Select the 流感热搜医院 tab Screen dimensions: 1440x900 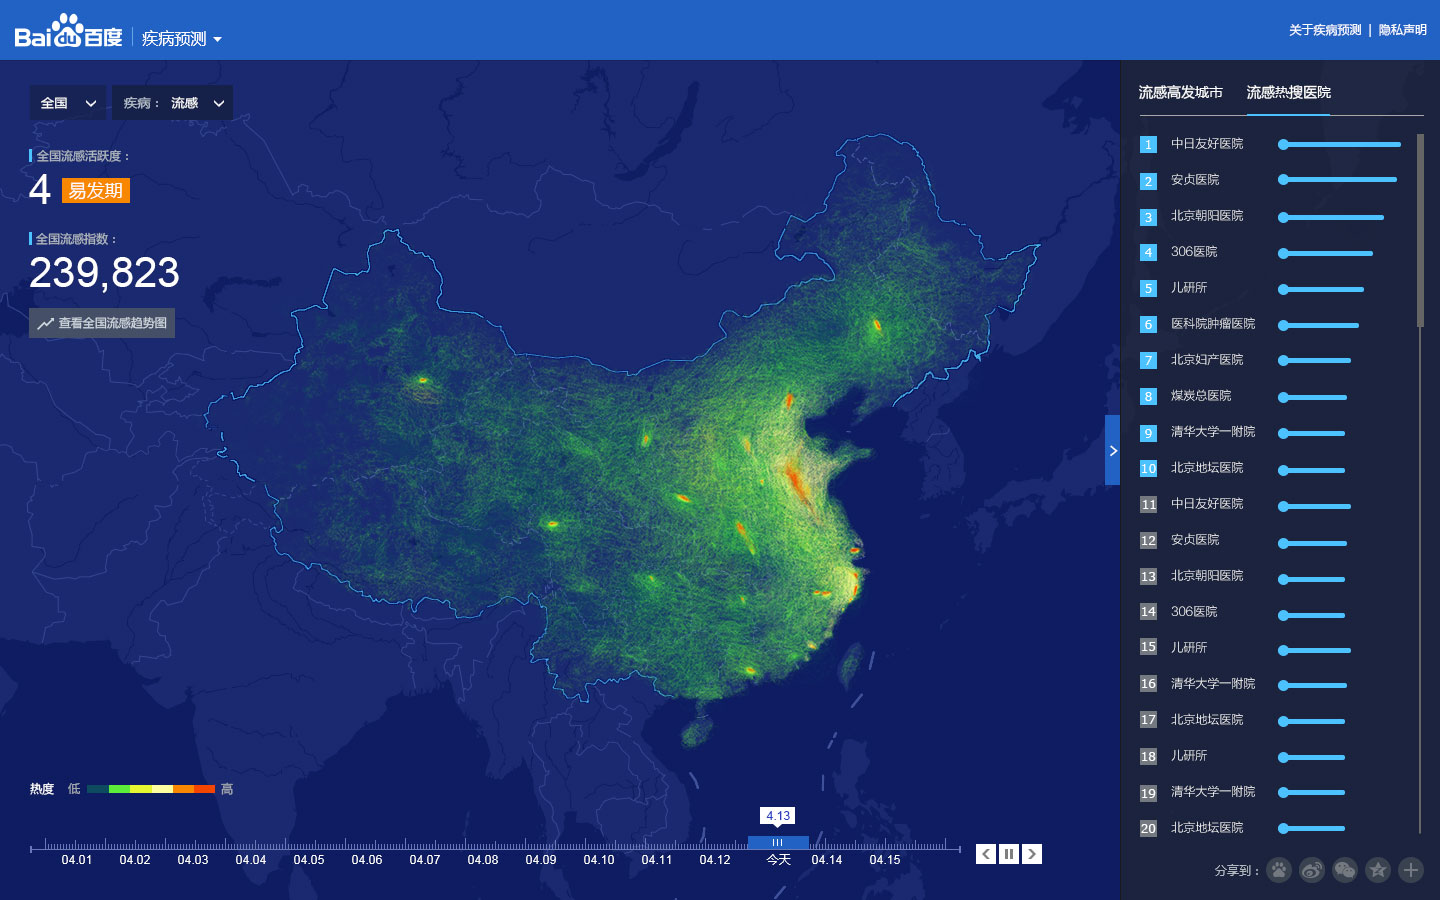click(x=1288, y=93)
